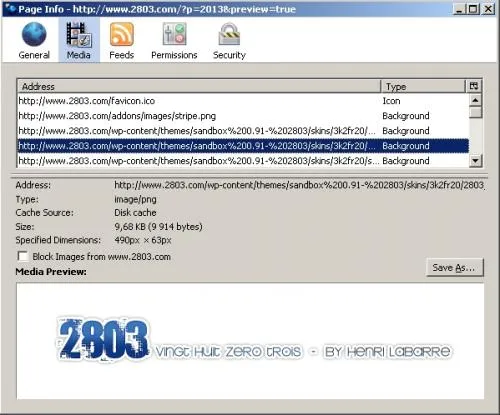Click the Disk cache value
Image resolution: width=500 pixels, height=415 pixels.
[135, 213]
